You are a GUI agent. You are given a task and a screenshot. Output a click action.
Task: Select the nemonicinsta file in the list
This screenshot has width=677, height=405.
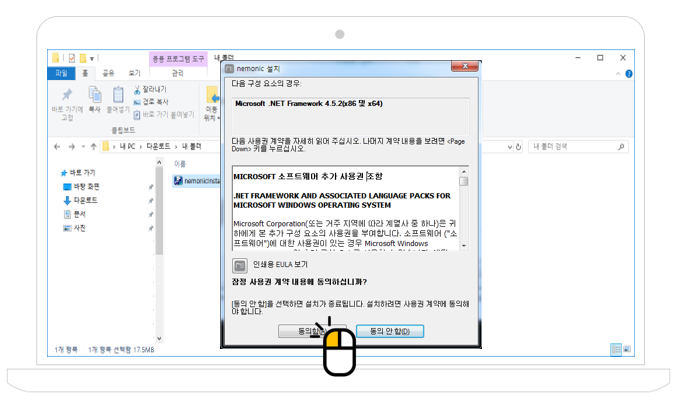click(x=197, y=181)
